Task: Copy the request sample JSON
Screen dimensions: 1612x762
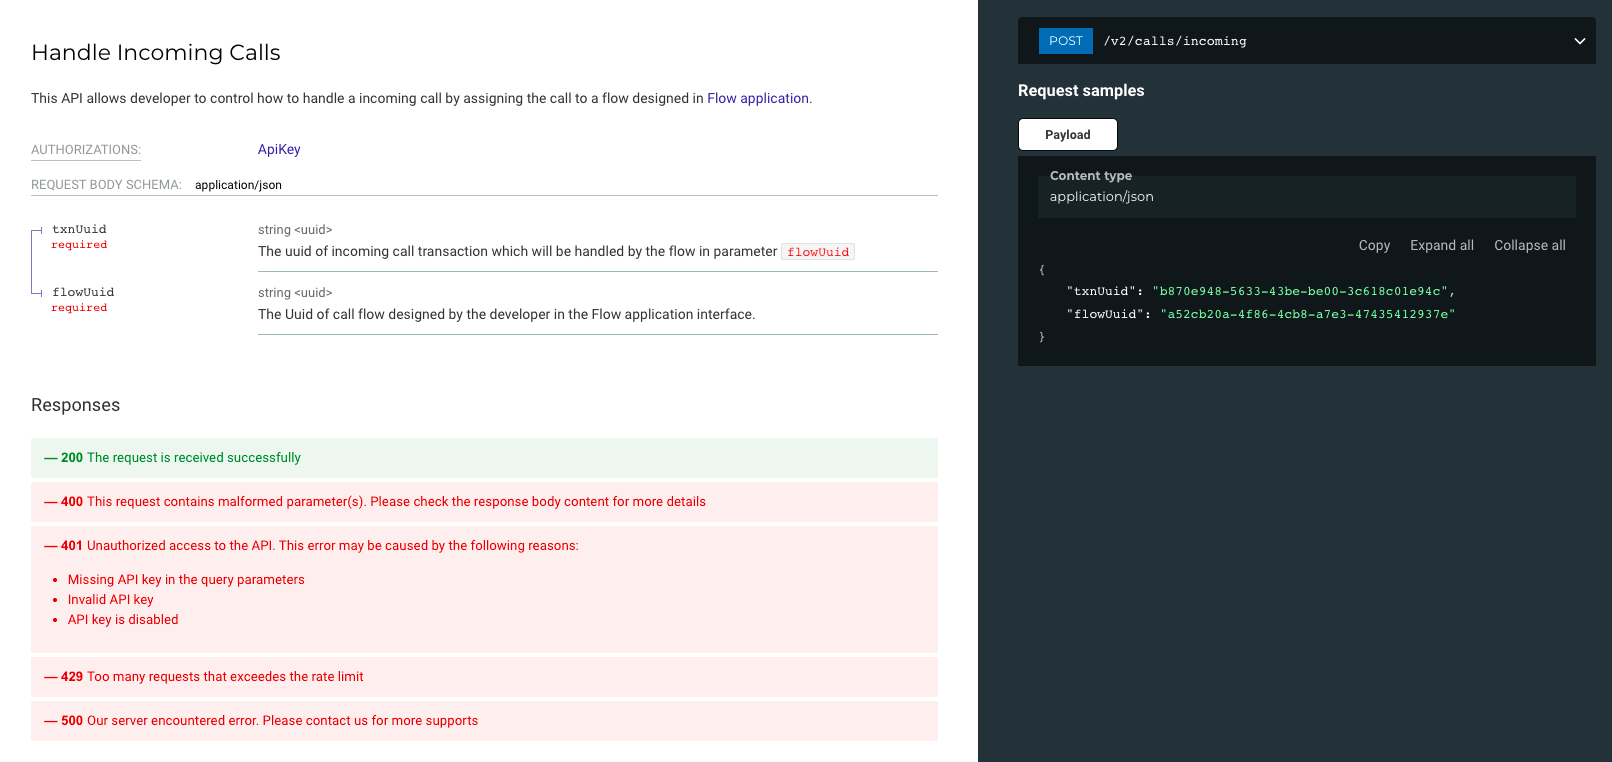Action: [x=1374, y=245]
